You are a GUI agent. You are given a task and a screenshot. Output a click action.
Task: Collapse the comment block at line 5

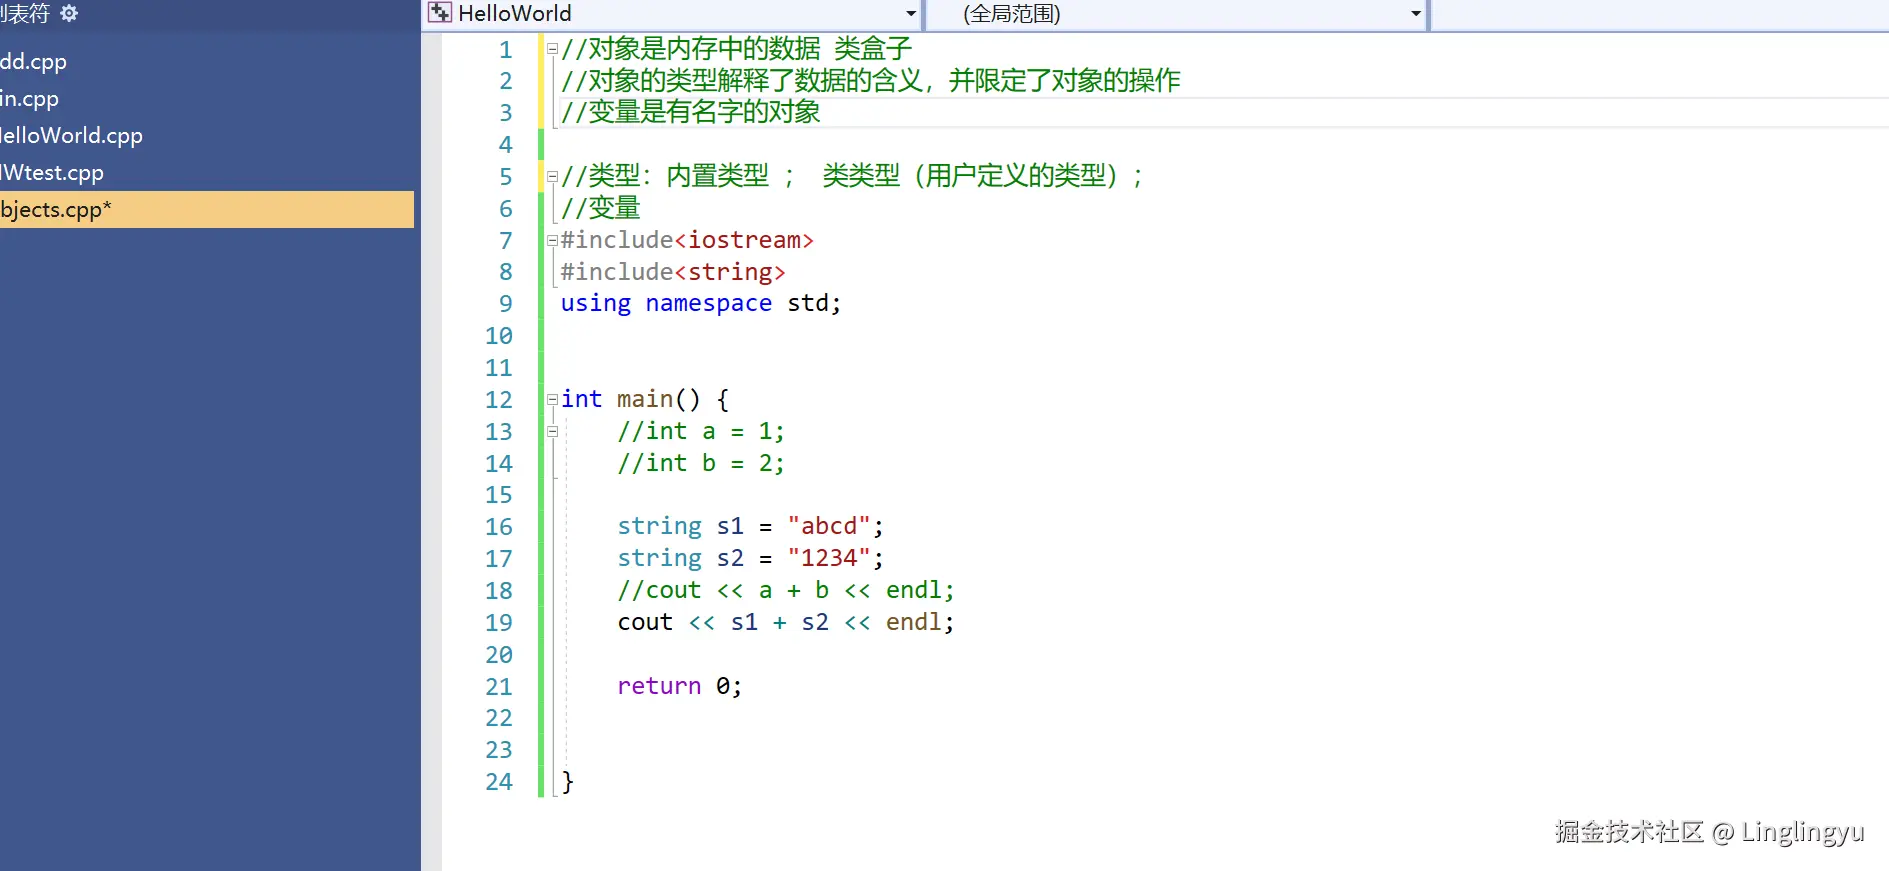[552, 177]
